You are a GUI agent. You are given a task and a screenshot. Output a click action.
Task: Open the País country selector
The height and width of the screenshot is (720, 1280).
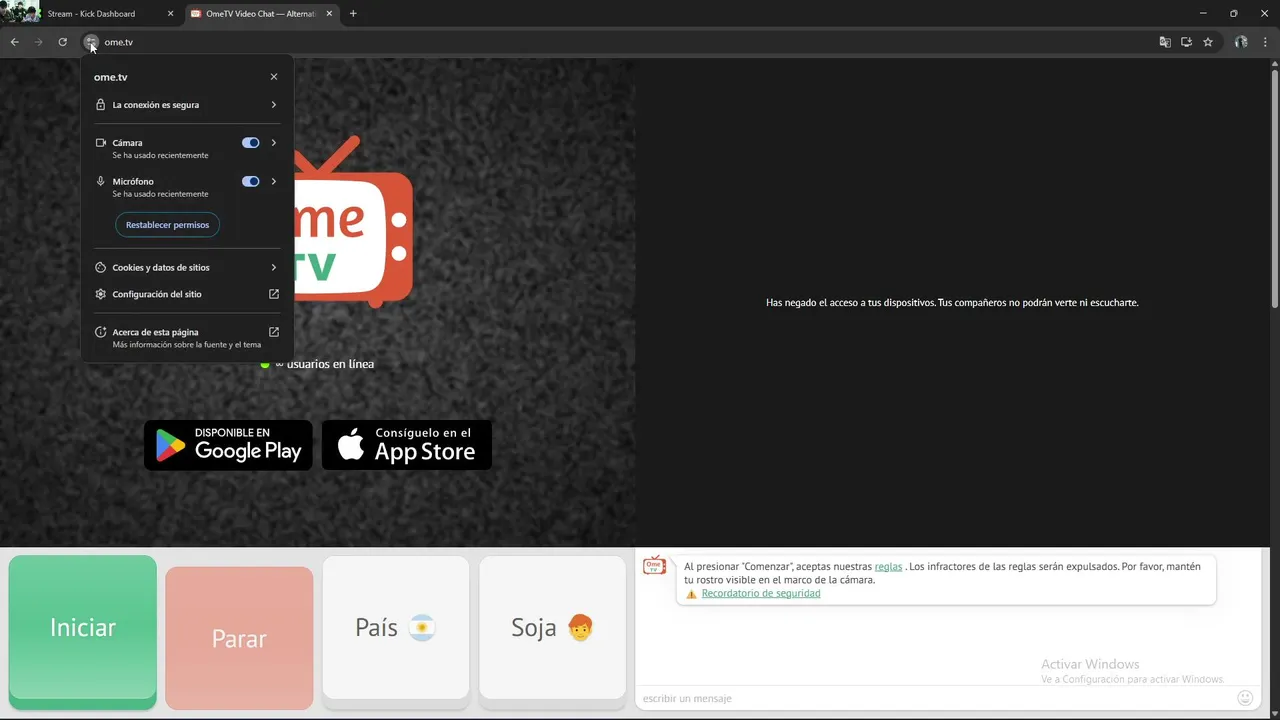click(396, 628)
